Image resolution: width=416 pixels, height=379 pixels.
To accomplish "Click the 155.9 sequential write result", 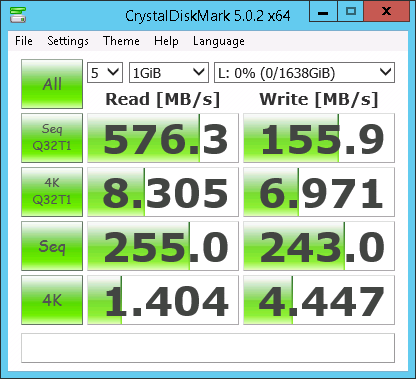I will click(x=319, y=138).
